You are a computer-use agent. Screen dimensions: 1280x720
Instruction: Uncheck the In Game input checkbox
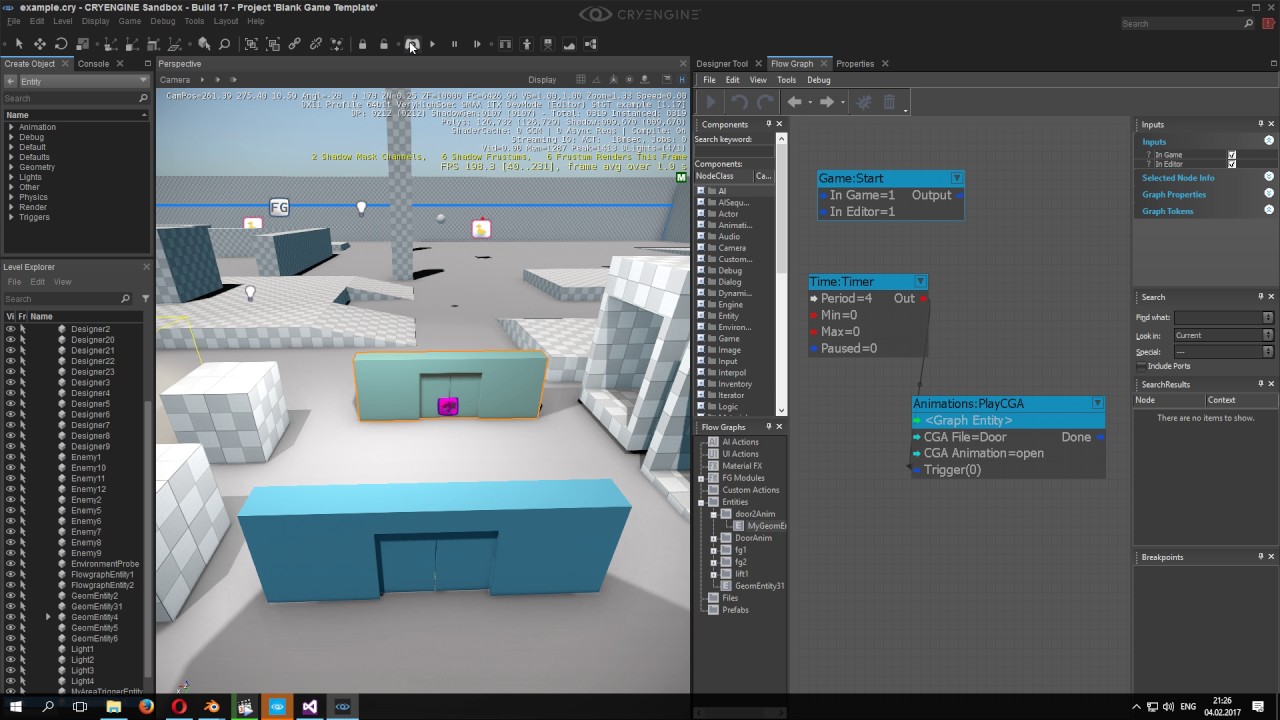click(1231, 155)
